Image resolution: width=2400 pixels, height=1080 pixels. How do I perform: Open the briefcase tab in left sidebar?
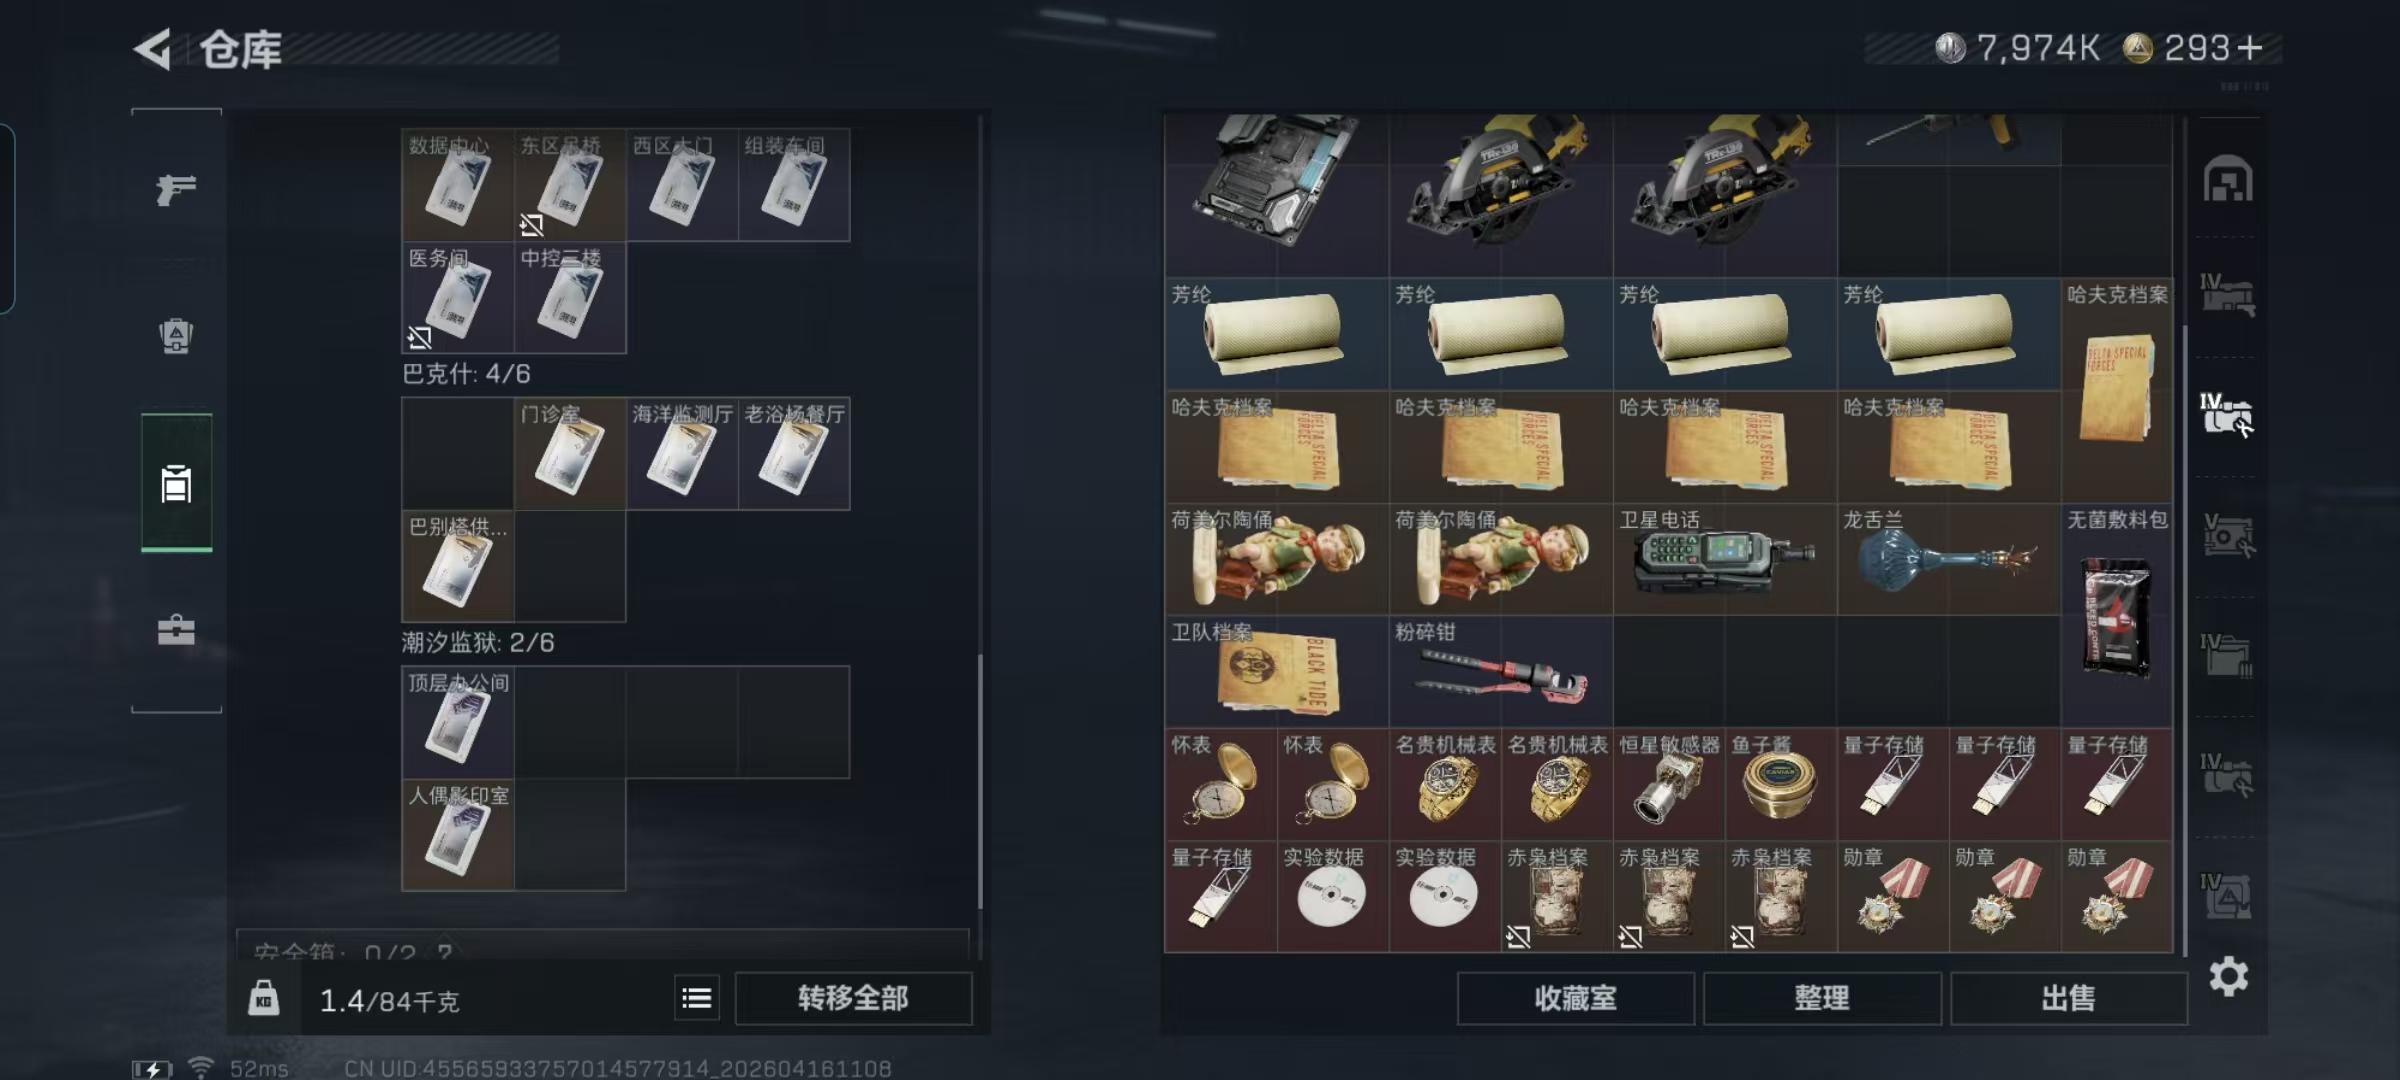[176, 630]
